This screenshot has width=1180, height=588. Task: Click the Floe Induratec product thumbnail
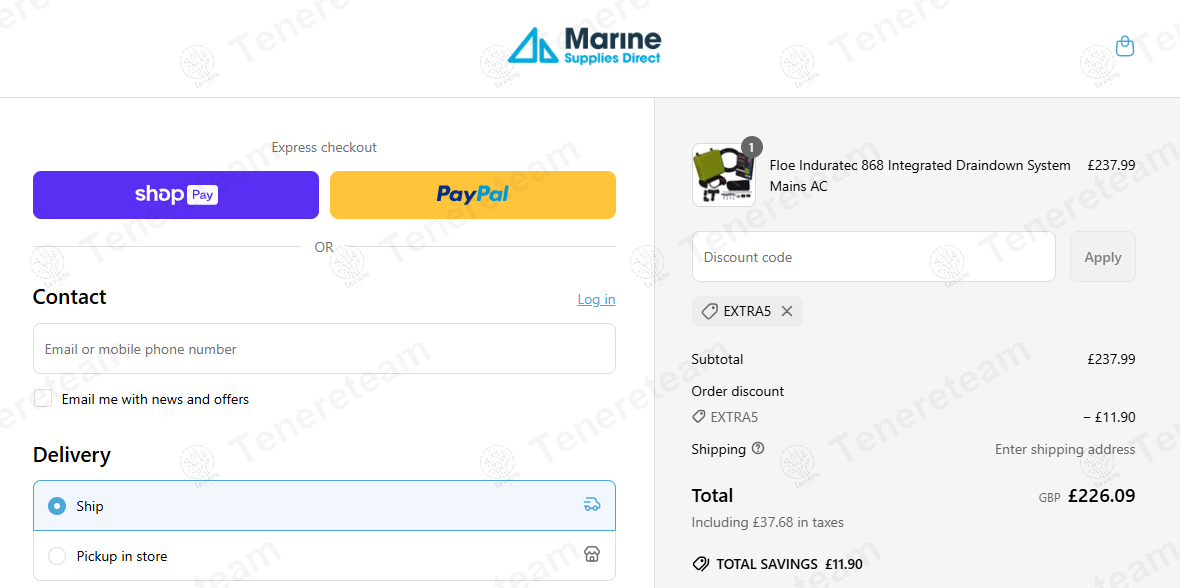[x=724, y=175]
